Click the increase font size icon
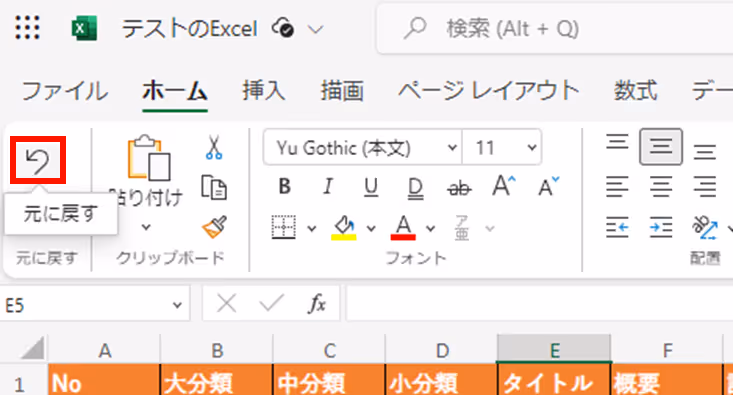The height and width of the screenshot is (395, 733). (x=504, y=186)
